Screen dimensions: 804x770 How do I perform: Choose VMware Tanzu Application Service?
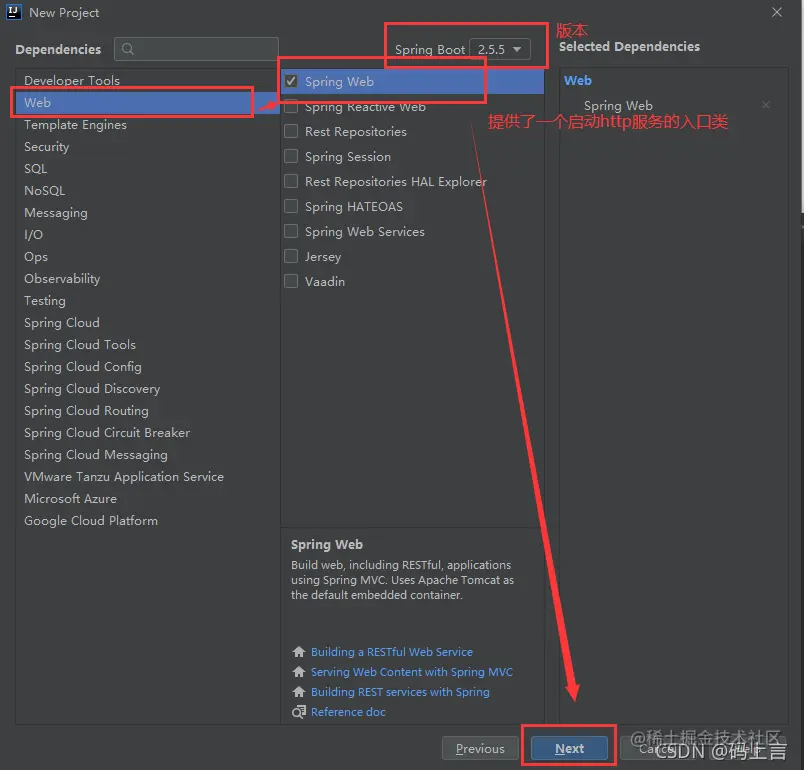[147, 477]
